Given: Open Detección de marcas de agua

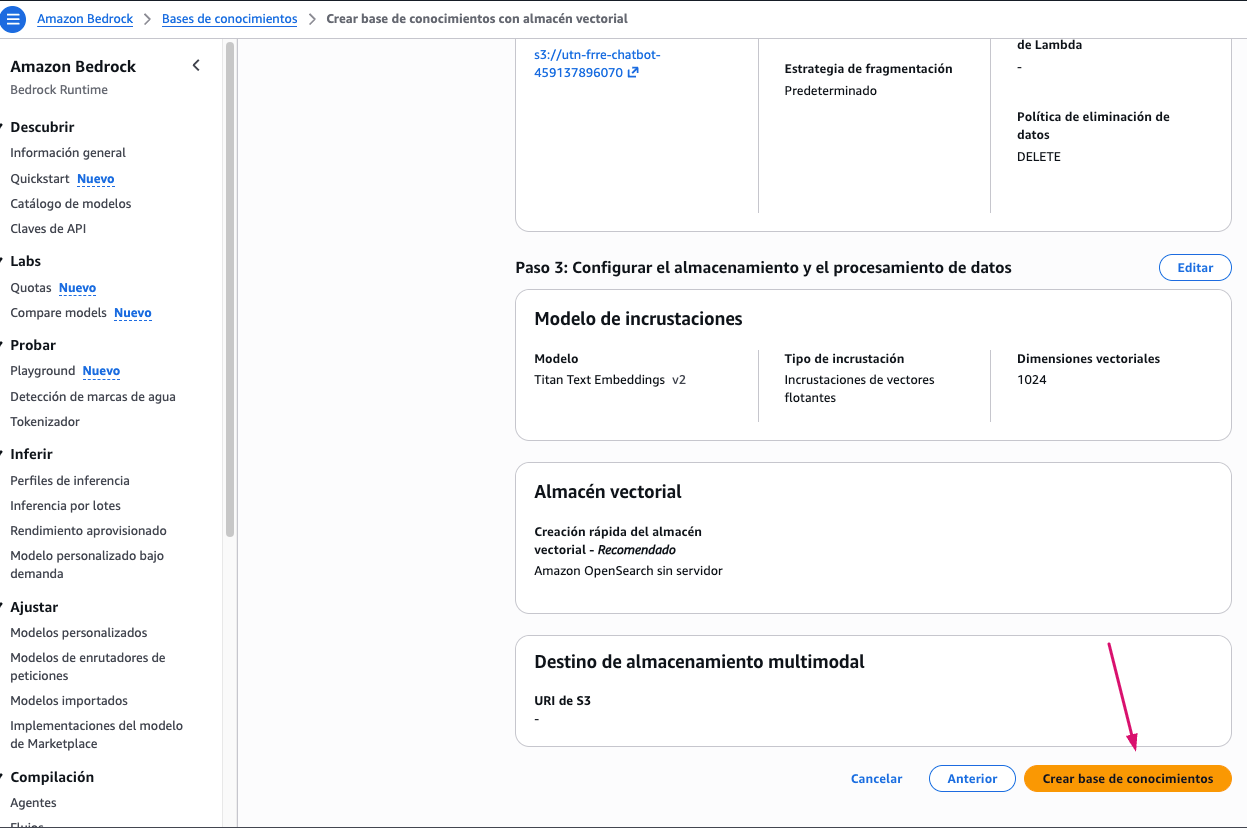Looking at the screenshot, I should coord(93,397).
